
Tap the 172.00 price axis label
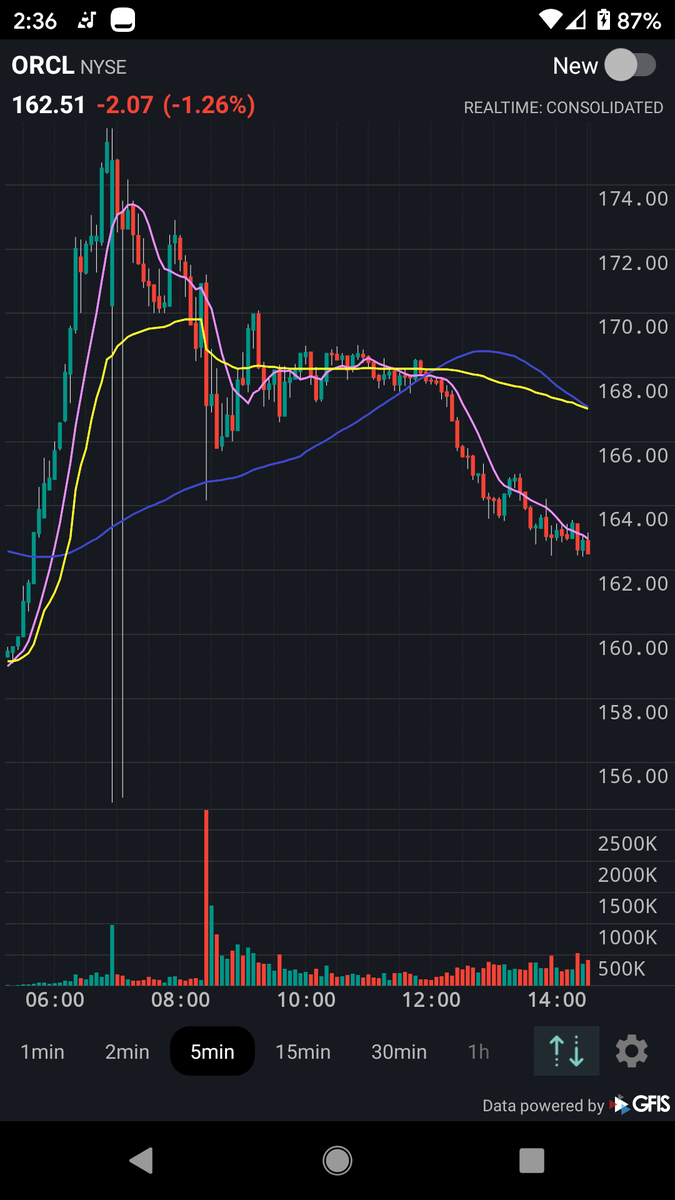tap(633, 263)
